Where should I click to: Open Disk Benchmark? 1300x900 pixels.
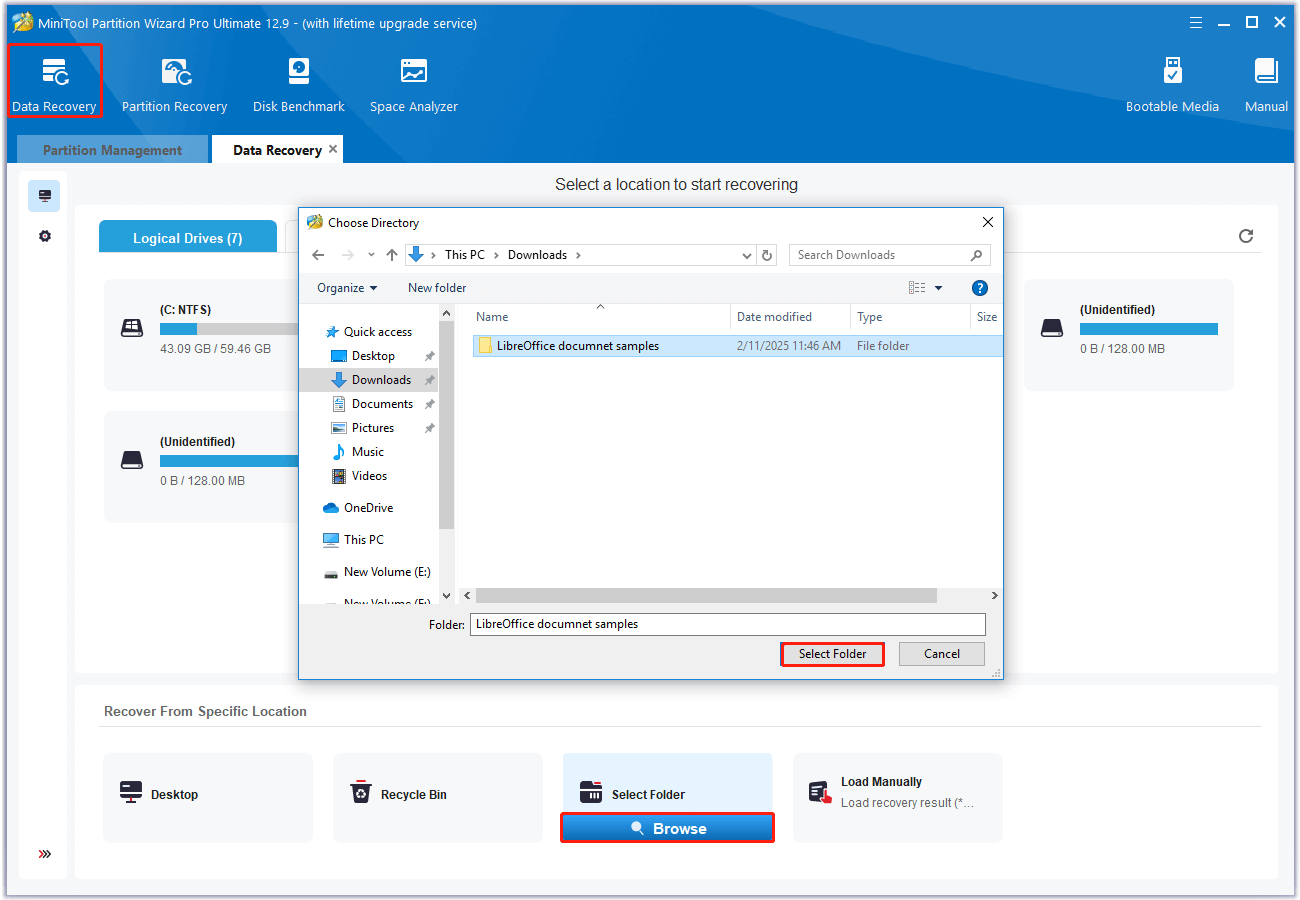[x=298, y=84]
